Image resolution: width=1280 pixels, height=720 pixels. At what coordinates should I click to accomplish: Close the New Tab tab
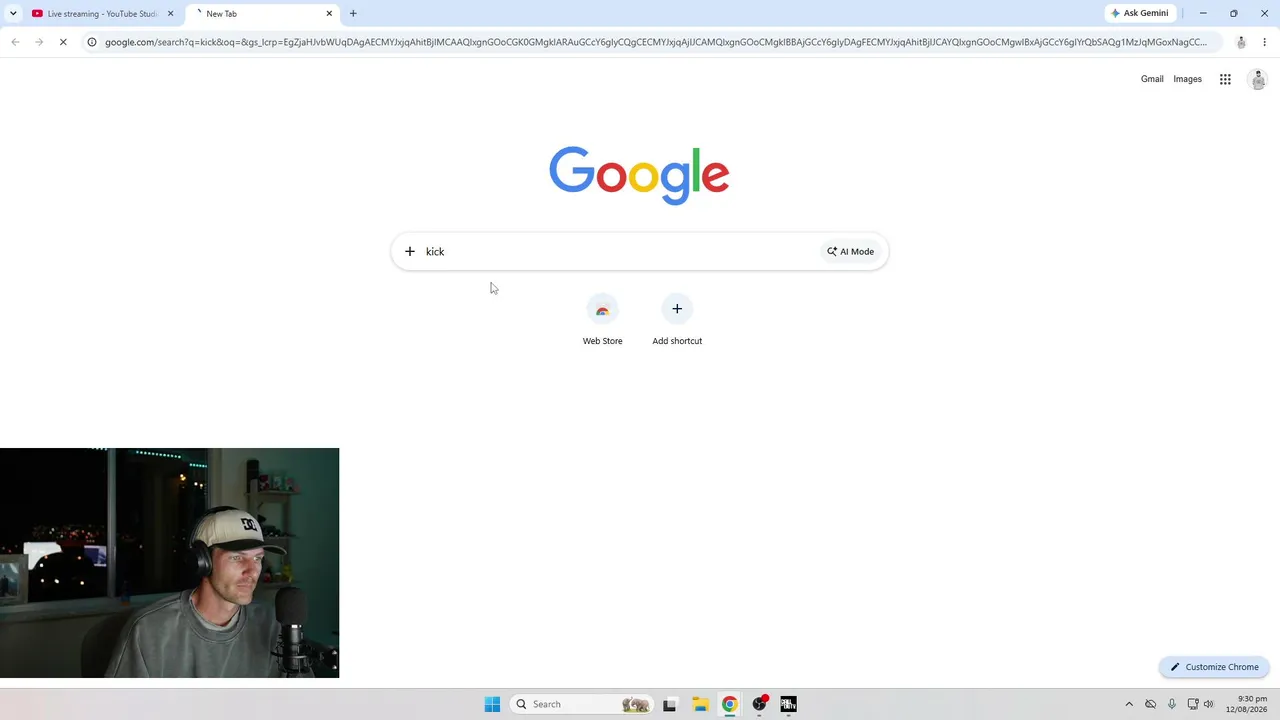(x=329, y=14)
